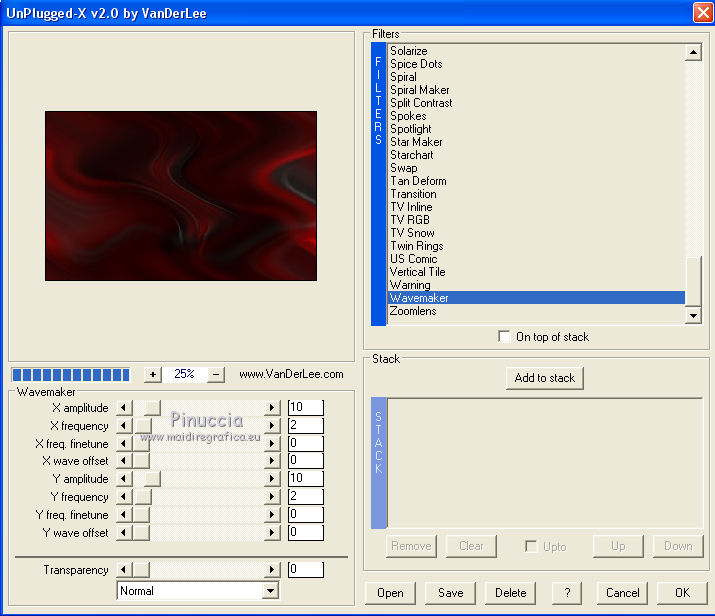Choose the Tan Deform filter
Image resolution: width=715 pixels, height=616 pixels.
[x=418, y=181]
